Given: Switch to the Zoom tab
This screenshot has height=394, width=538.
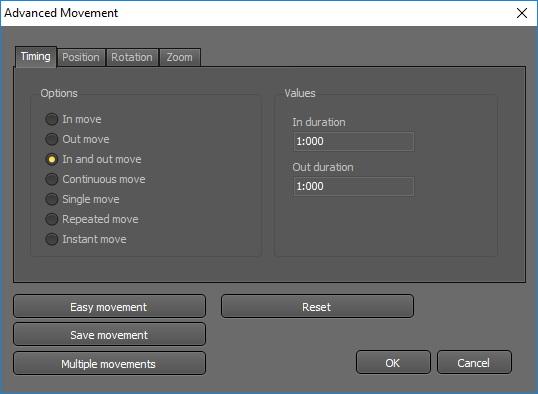Looking at the screenshot, I should click(180, 57).
